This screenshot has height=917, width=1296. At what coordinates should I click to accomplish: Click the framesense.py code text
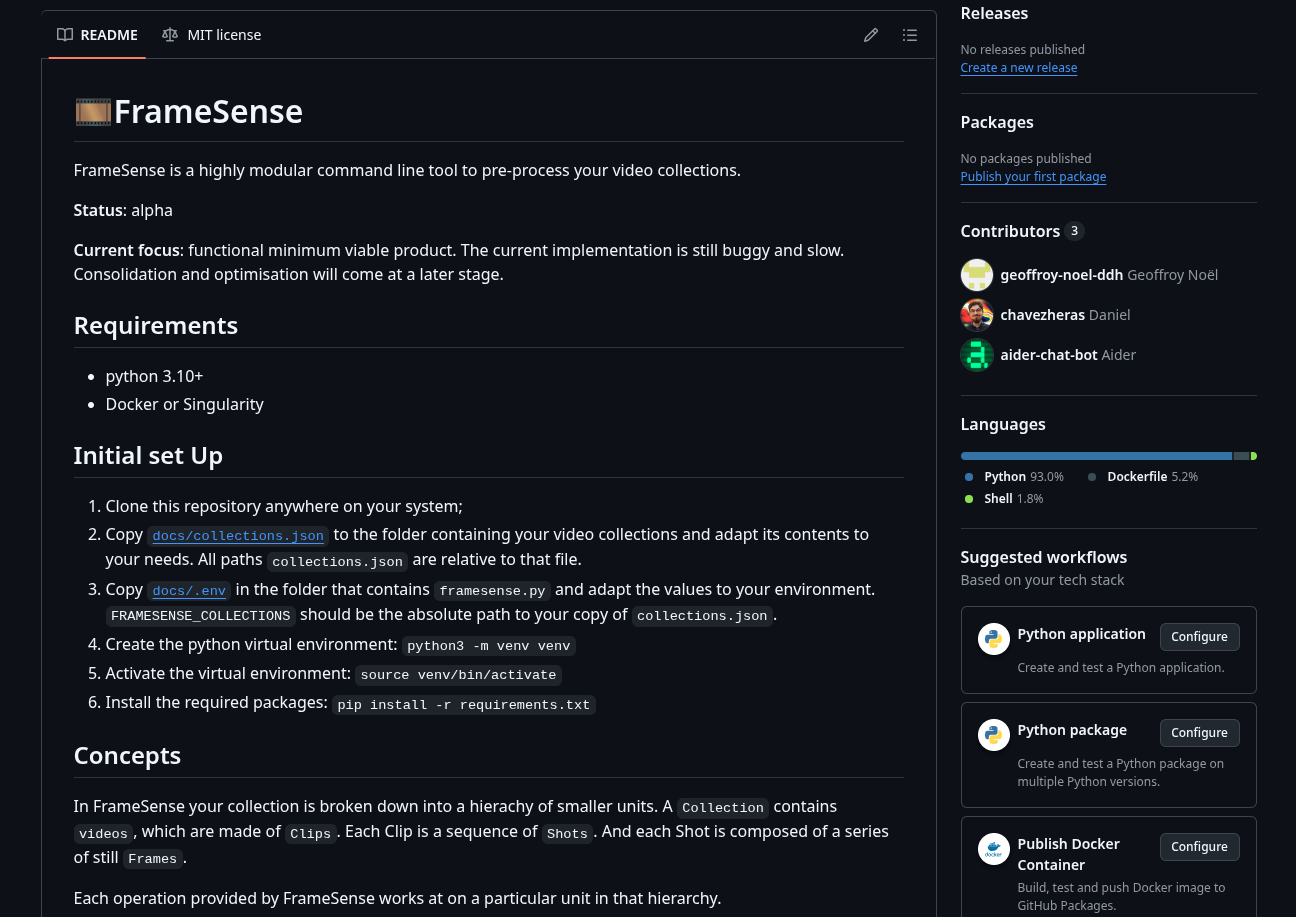[493, 591]
